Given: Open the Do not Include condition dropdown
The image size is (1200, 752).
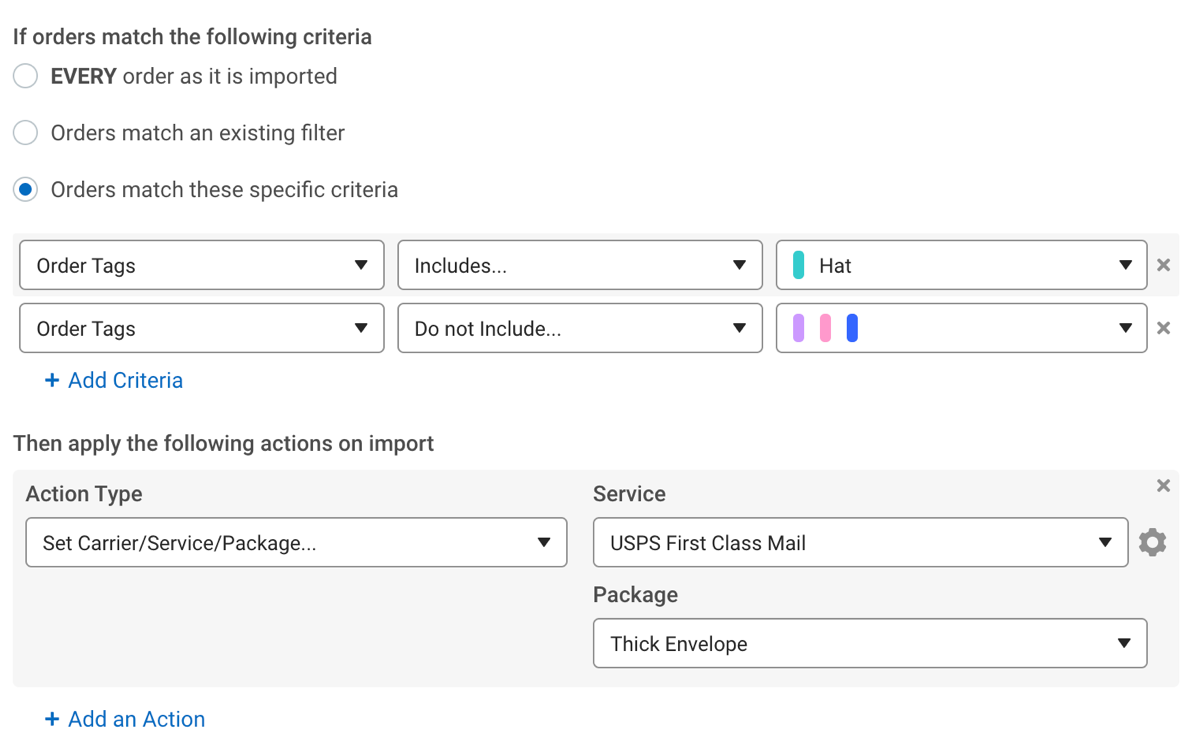Looking at the screenshot, I should (x=580, y=327).
